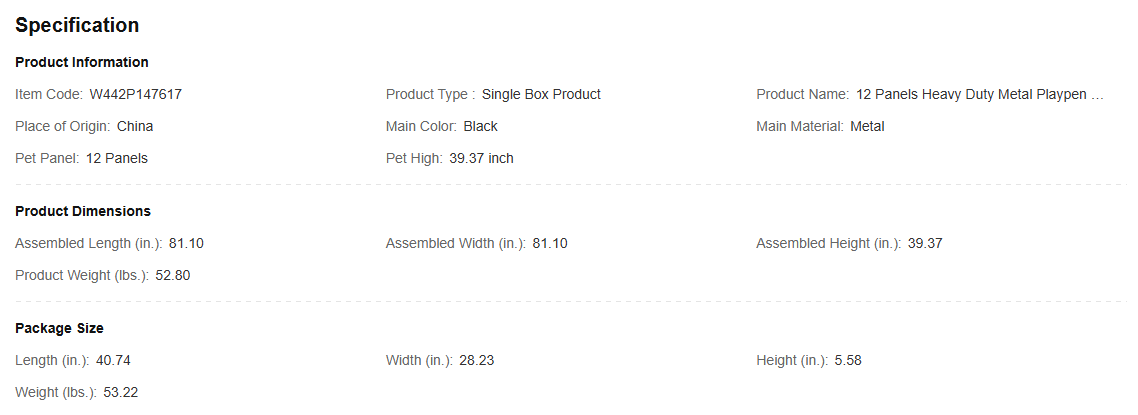Screen dimensions: 1138x415
Task: Click the Package Size section title
Action: [x=60, y=329]
